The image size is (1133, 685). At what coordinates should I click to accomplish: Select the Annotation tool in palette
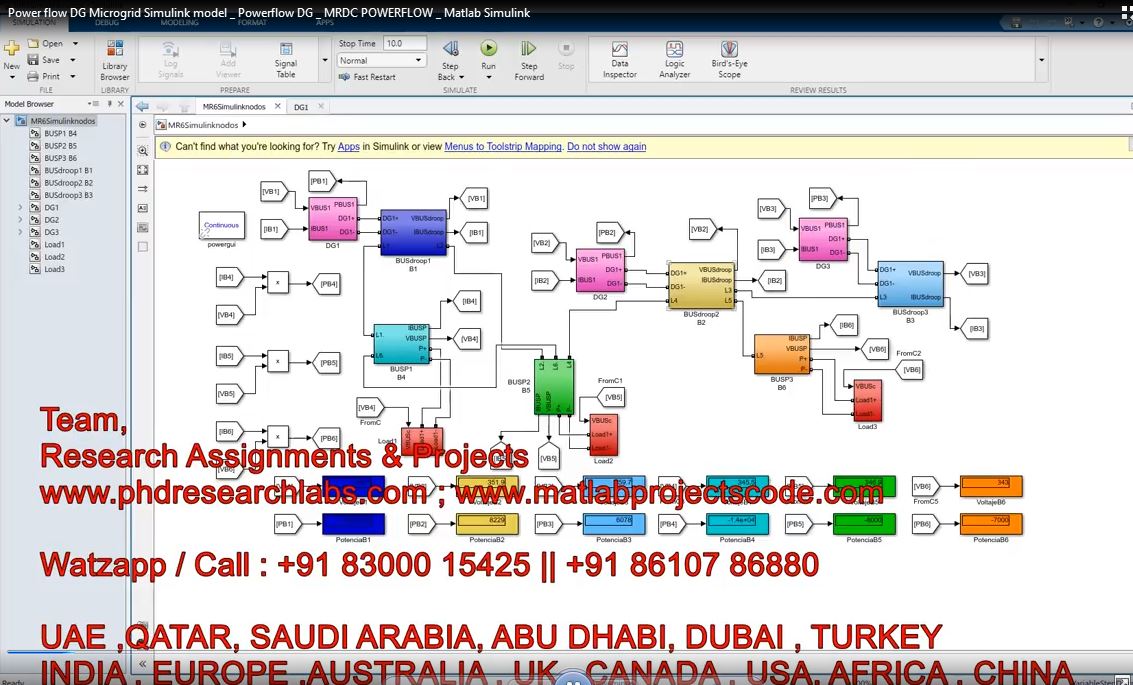pos(142,208)
